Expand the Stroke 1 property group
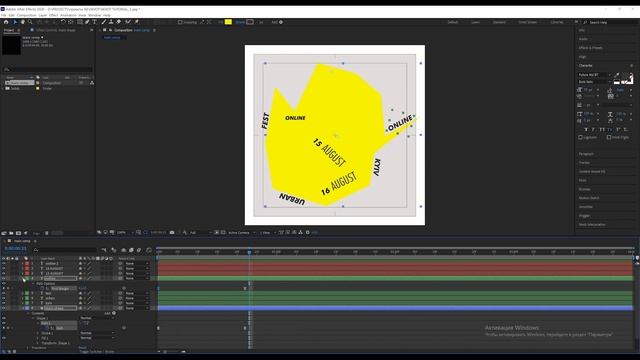The image size is (640, 360). click(x=38, y=333)
